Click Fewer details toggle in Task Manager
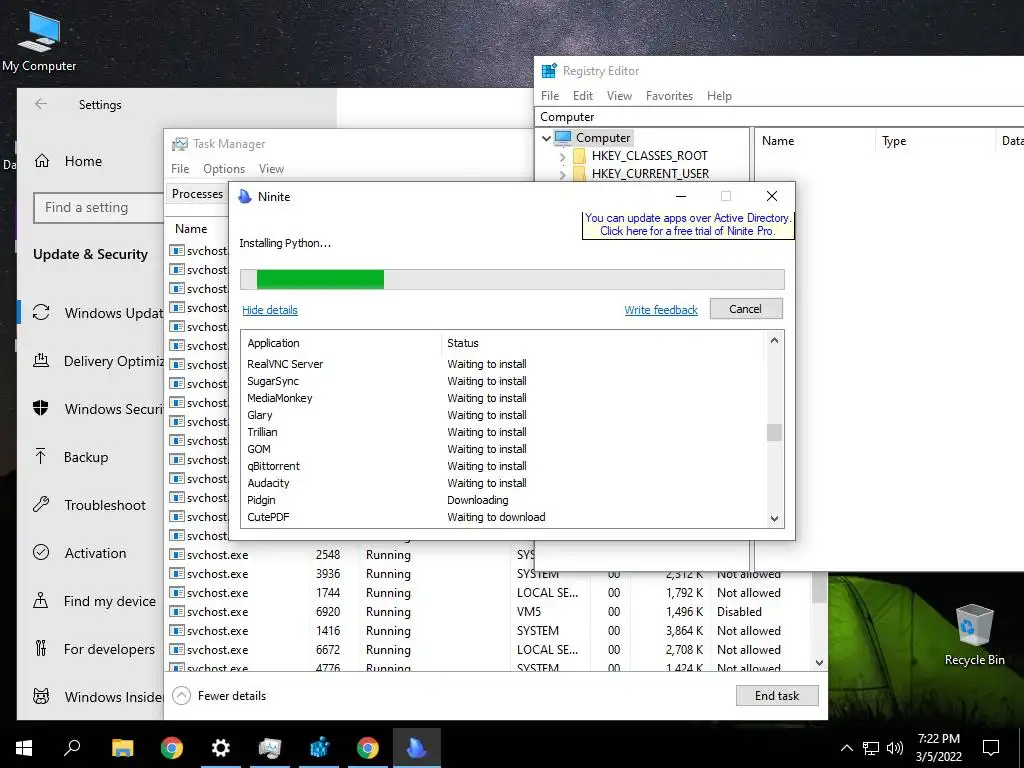This screenshot has height=768, width=1024. click(x=219, y=696)
